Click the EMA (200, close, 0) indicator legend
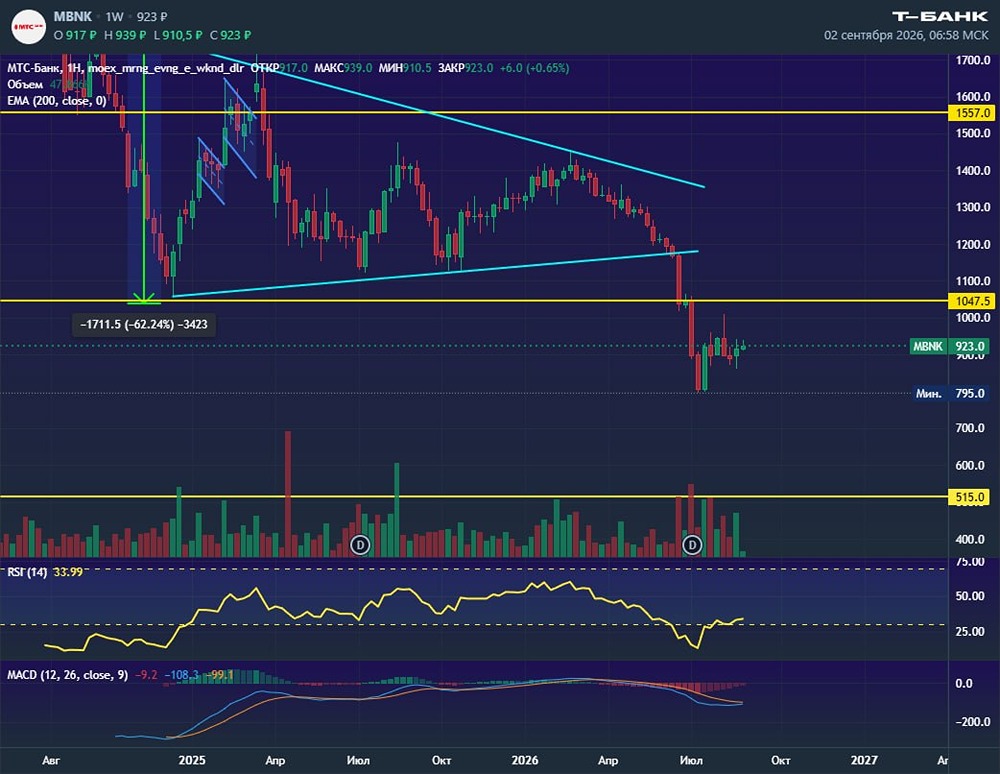 [x=57, y=101]
